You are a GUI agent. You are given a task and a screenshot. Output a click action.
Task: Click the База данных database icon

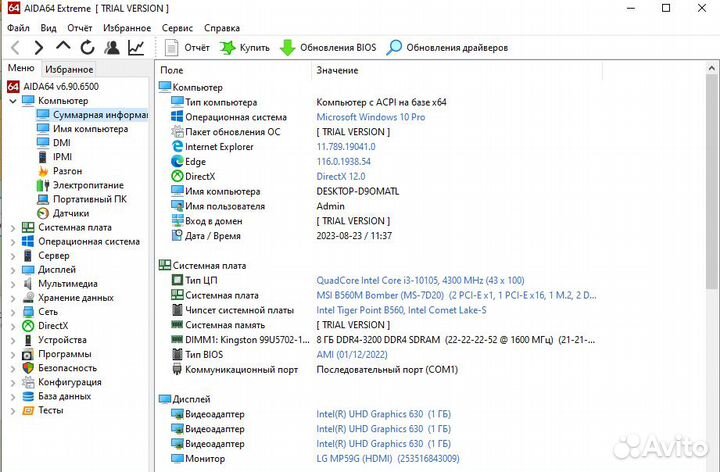[28, 396]
